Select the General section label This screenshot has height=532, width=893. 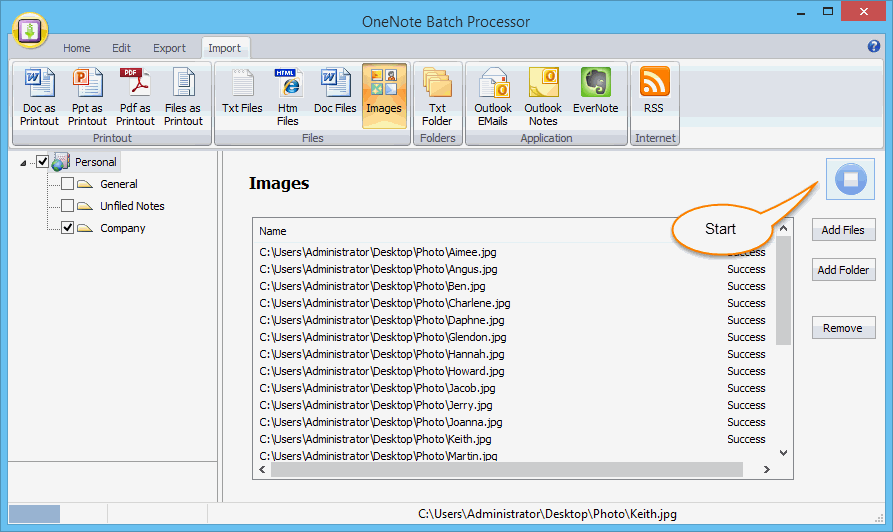[118, 184]
